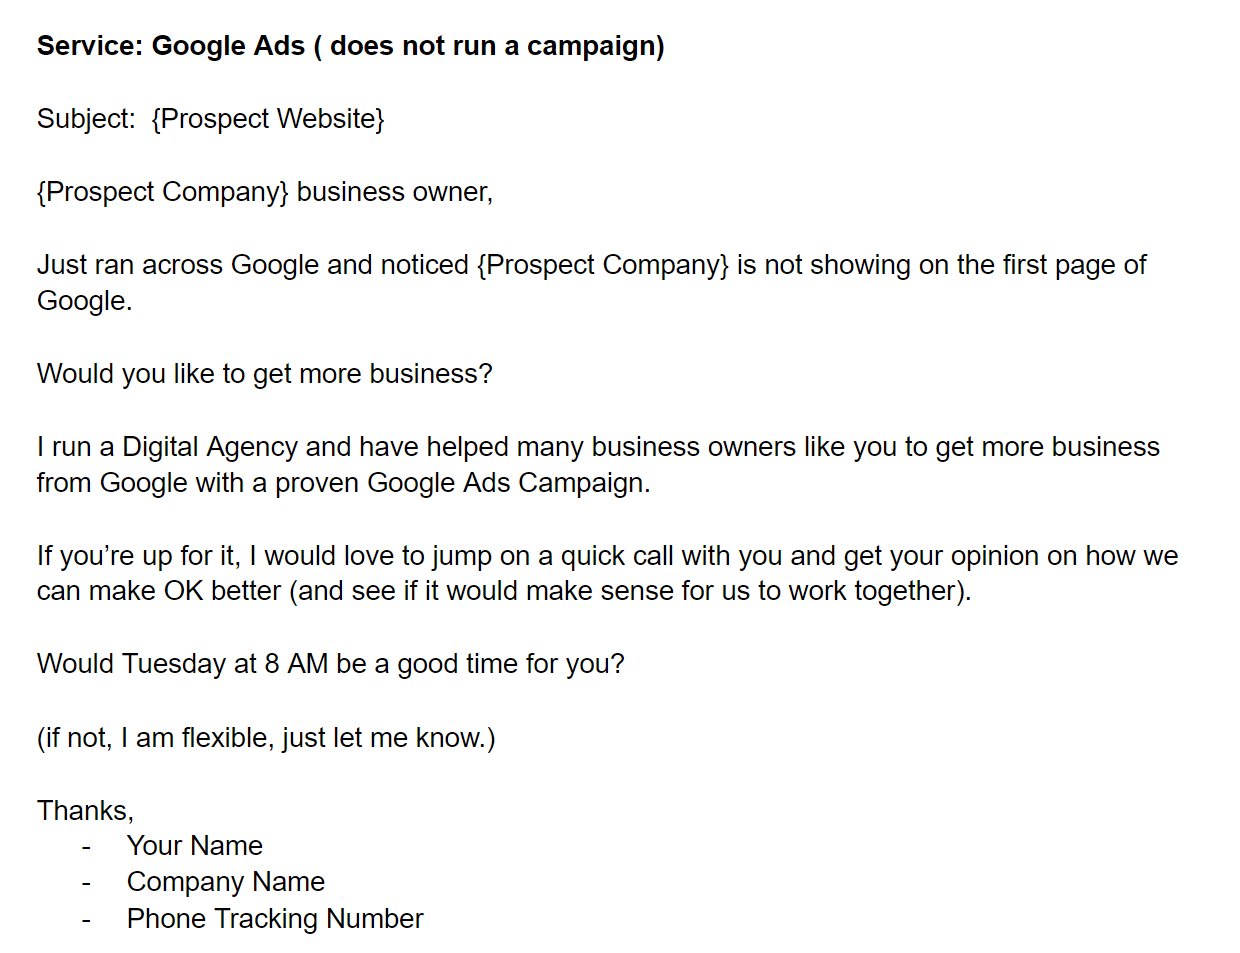
Task: Click the {Prospect Company} placeholder in the greeting
Action: [x=162, y=192]
